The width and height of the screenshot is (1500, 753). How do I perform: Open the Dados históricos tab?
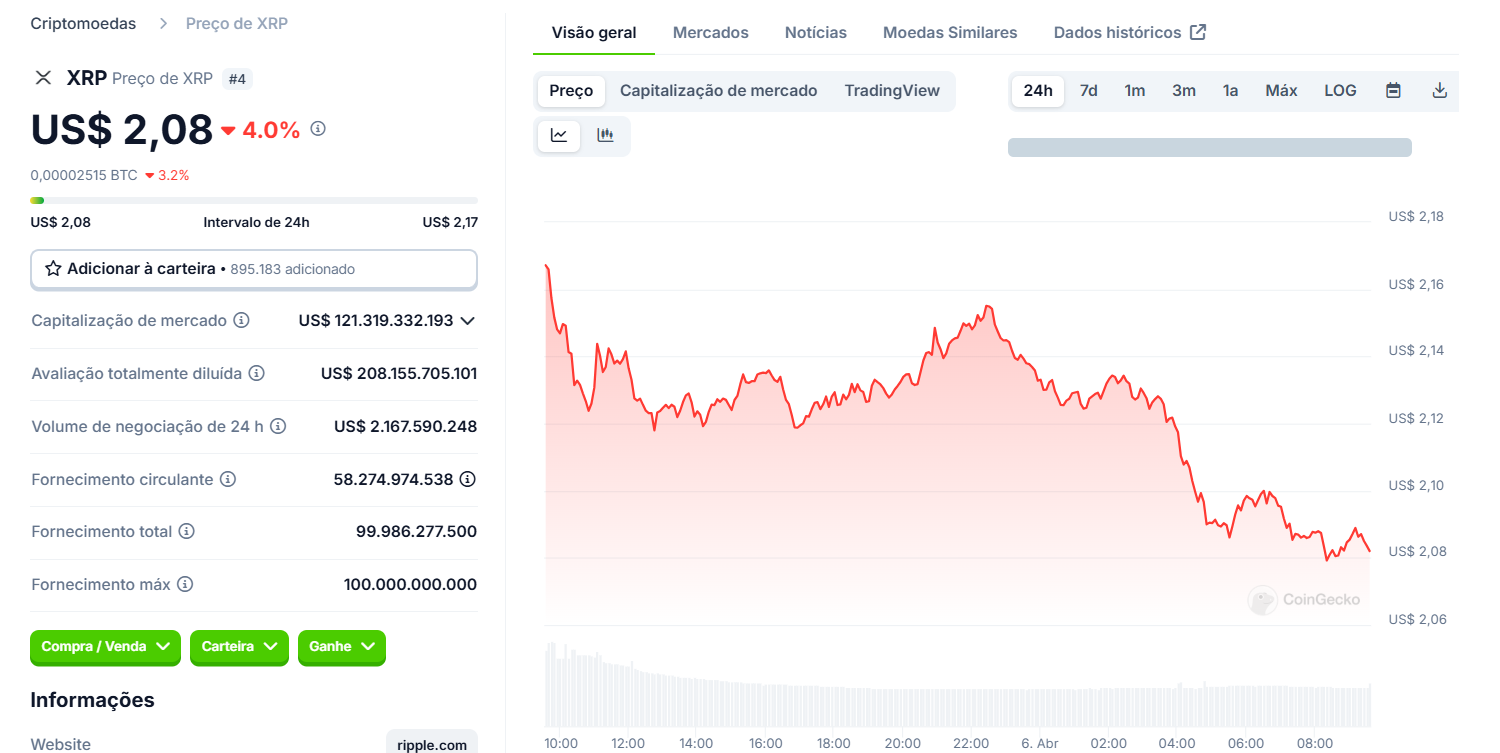1130,32
